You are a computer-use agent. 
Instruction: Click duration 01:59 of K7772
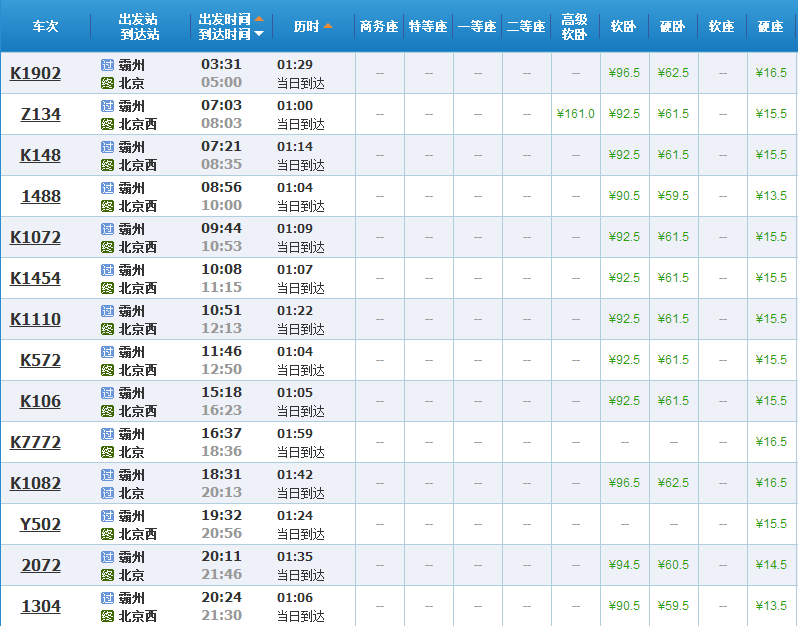pyautogui.click(x=295, y=434)
